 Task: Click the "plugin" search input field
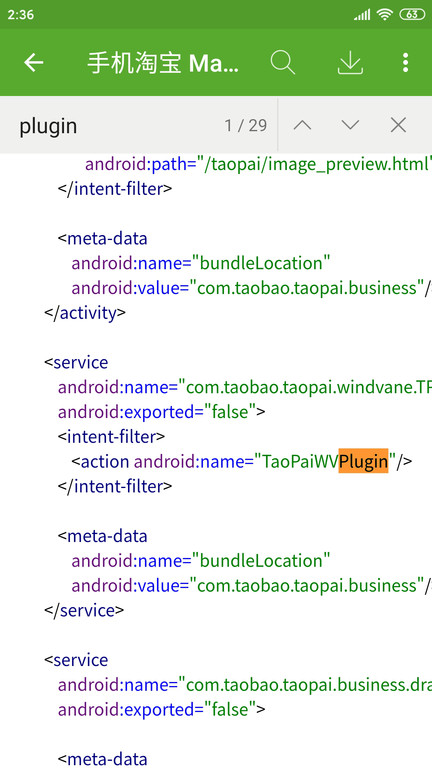click(x=118, y=125)
